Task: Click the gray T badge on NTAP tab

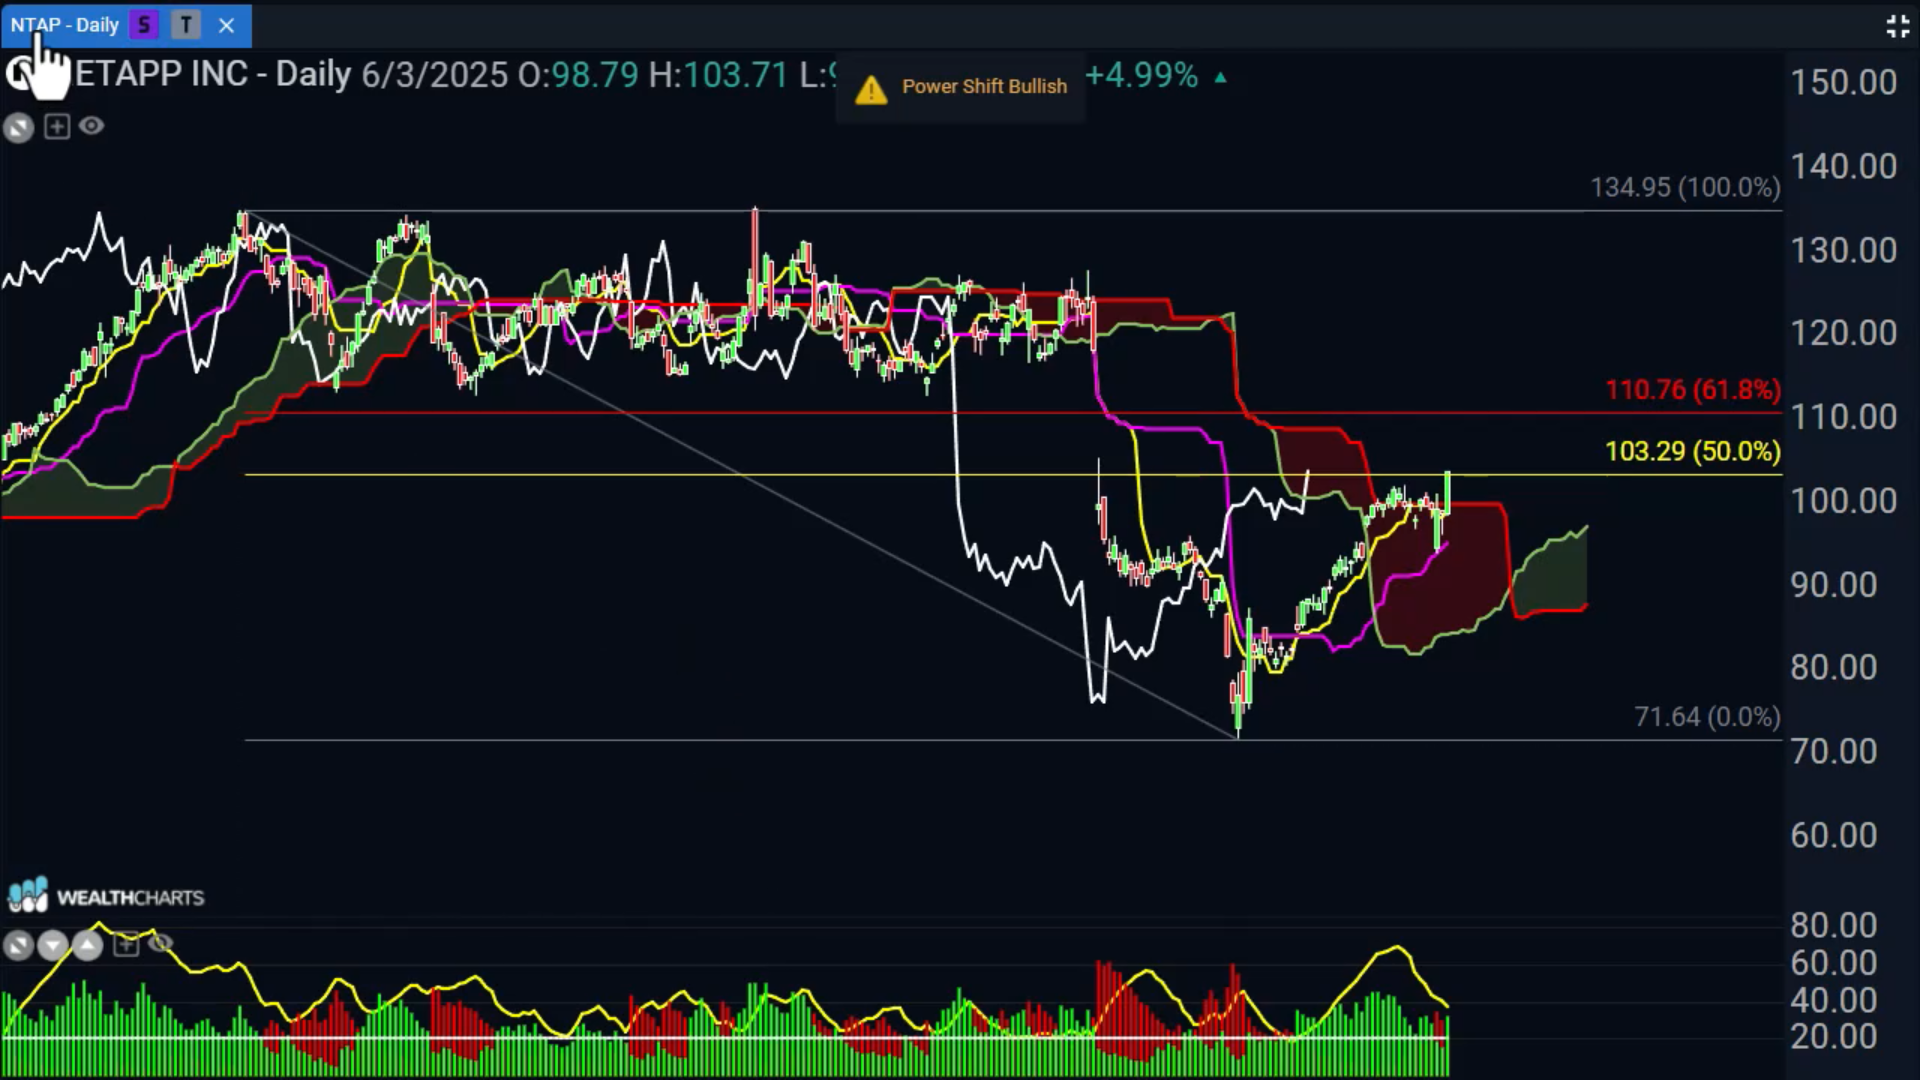Action: click(x=186, y=25)
